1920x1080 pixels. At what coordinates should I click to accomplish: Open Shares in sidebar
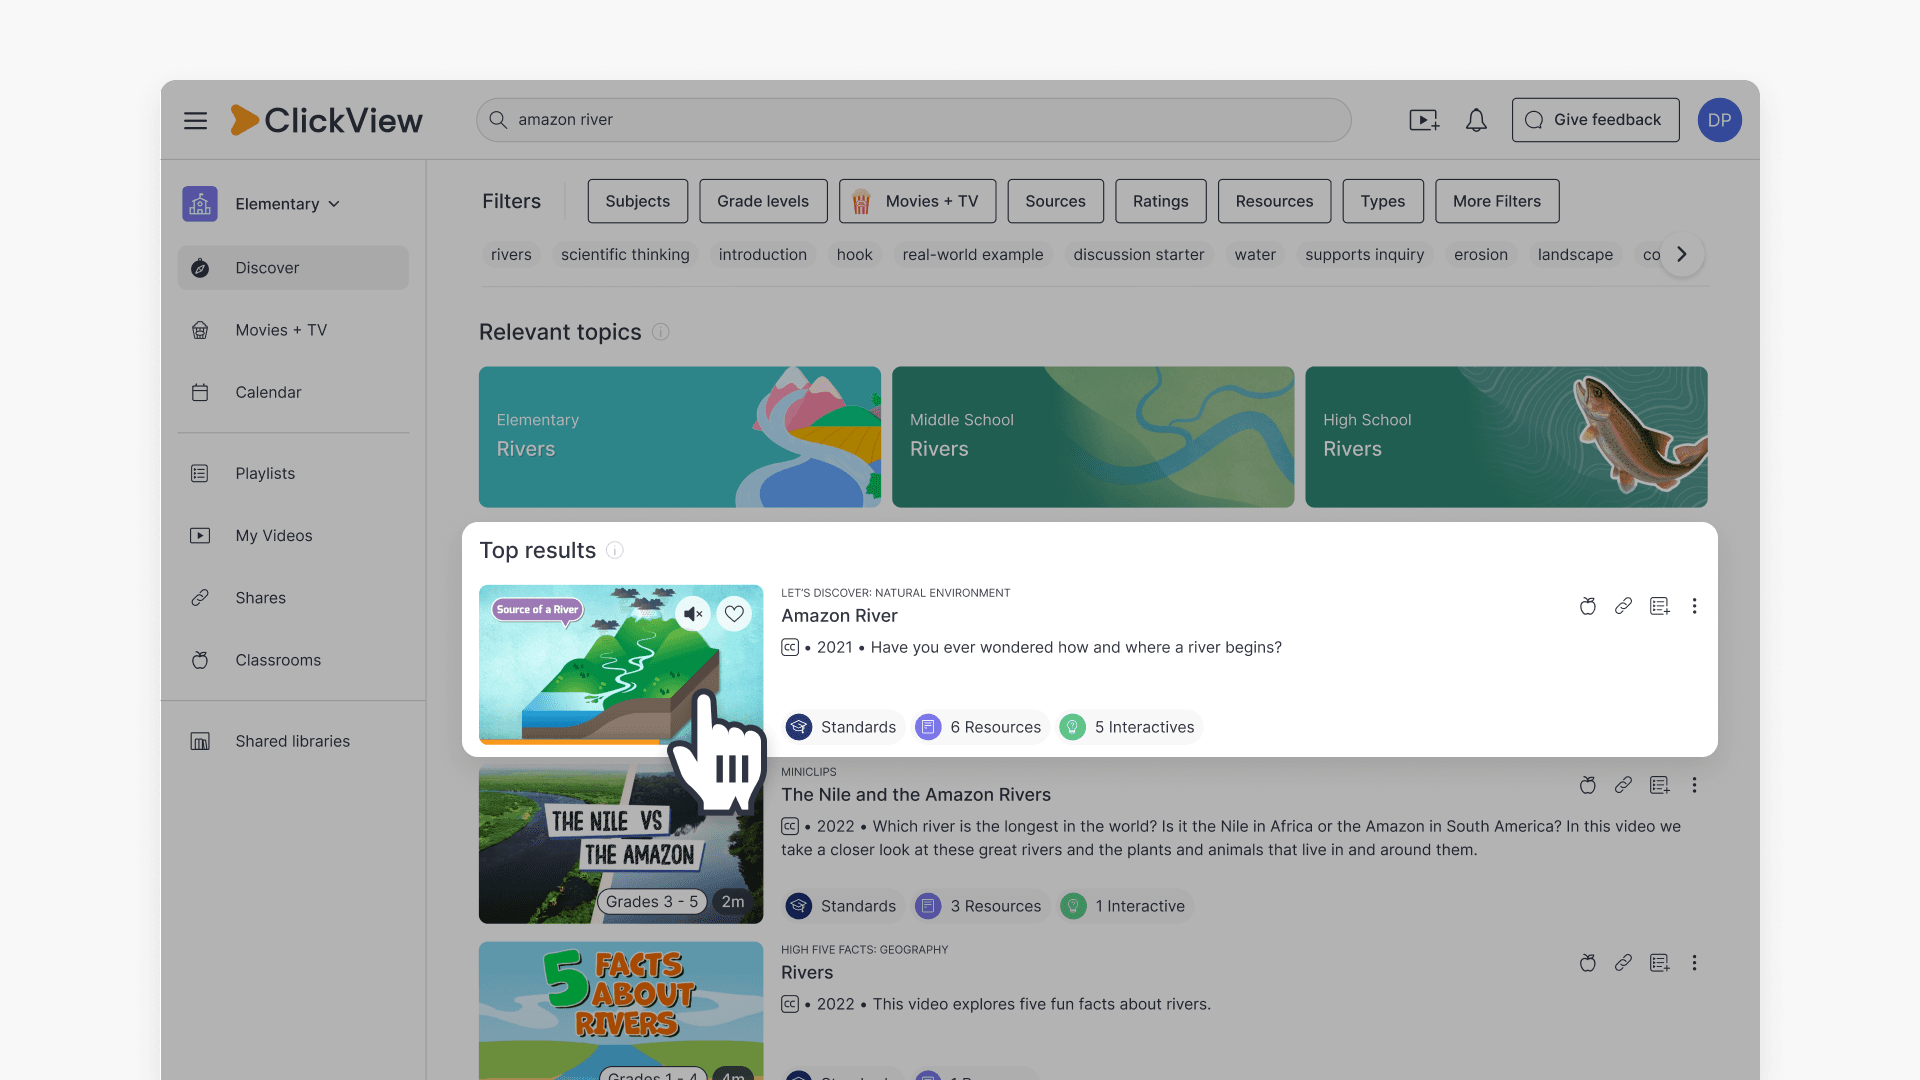(293, 598)
